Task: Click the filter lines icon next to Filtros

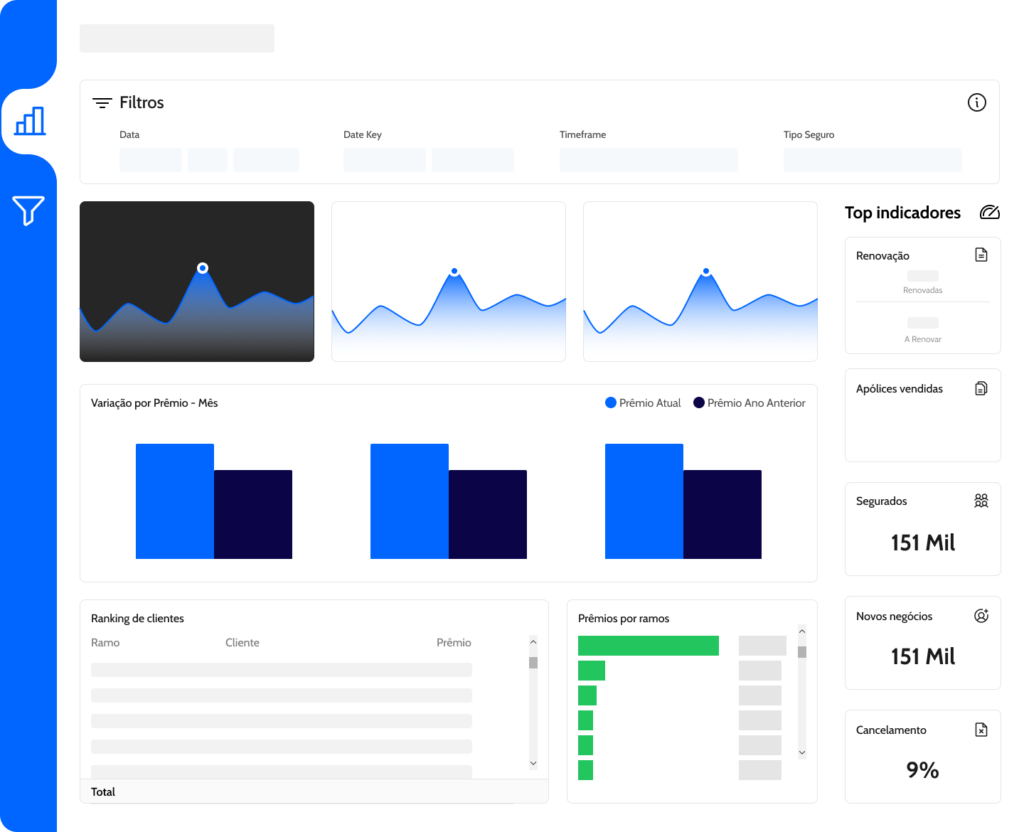Action: tap(102, 103)
